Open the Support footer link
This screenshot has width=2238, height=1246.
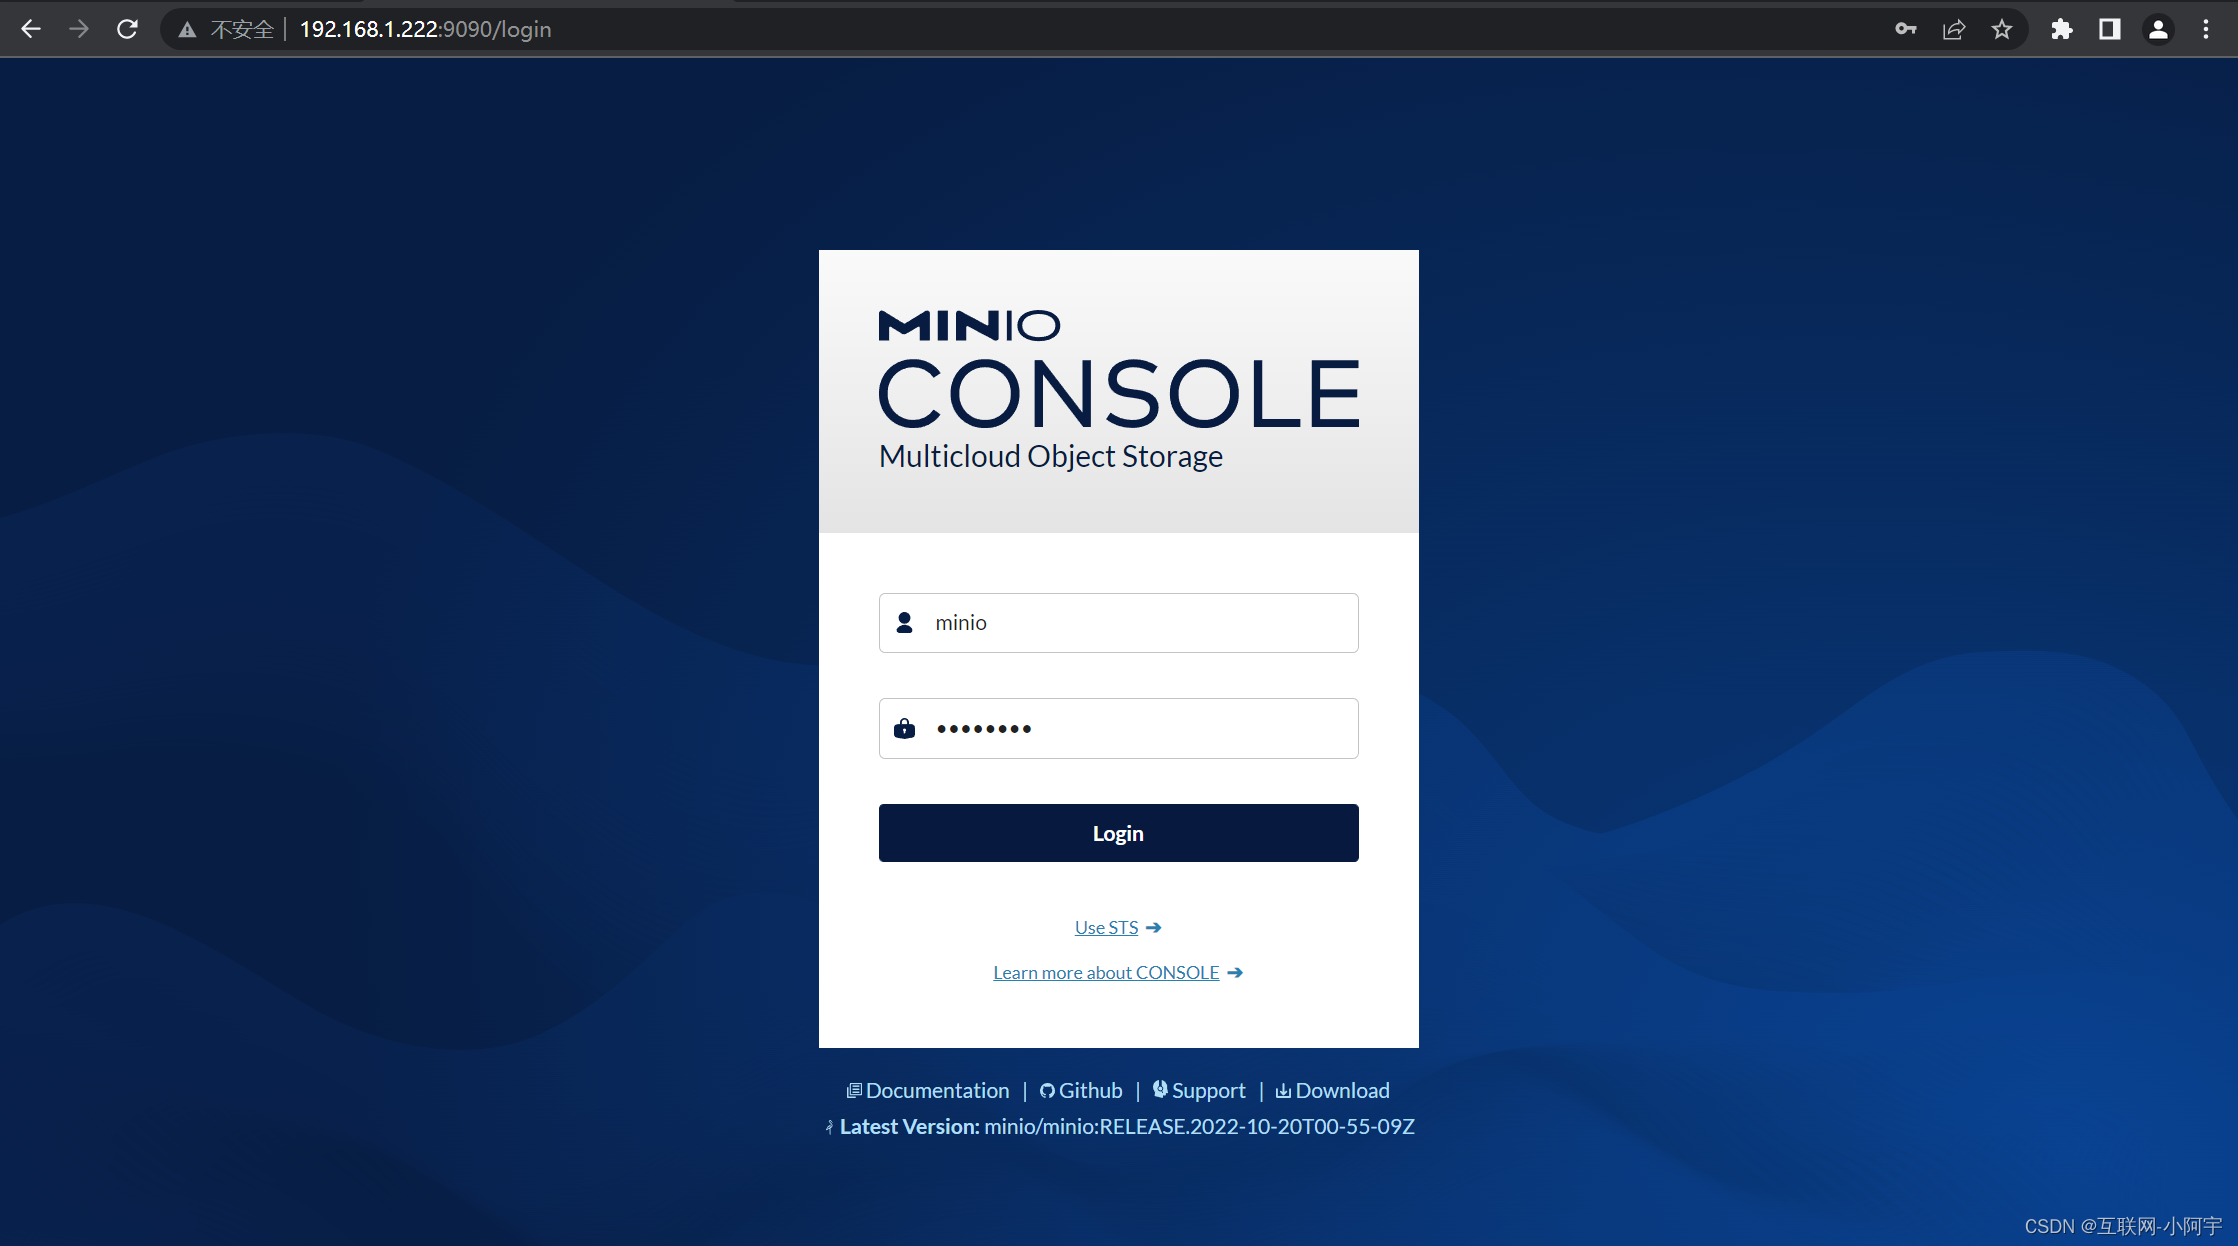coord(1208,1091)
